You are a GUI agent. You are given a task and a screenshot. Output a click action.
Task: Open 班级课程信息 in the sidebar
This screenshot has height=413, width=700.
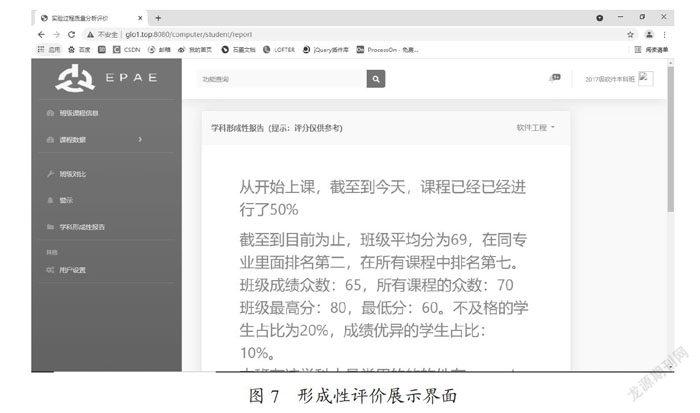pos(73,113)
